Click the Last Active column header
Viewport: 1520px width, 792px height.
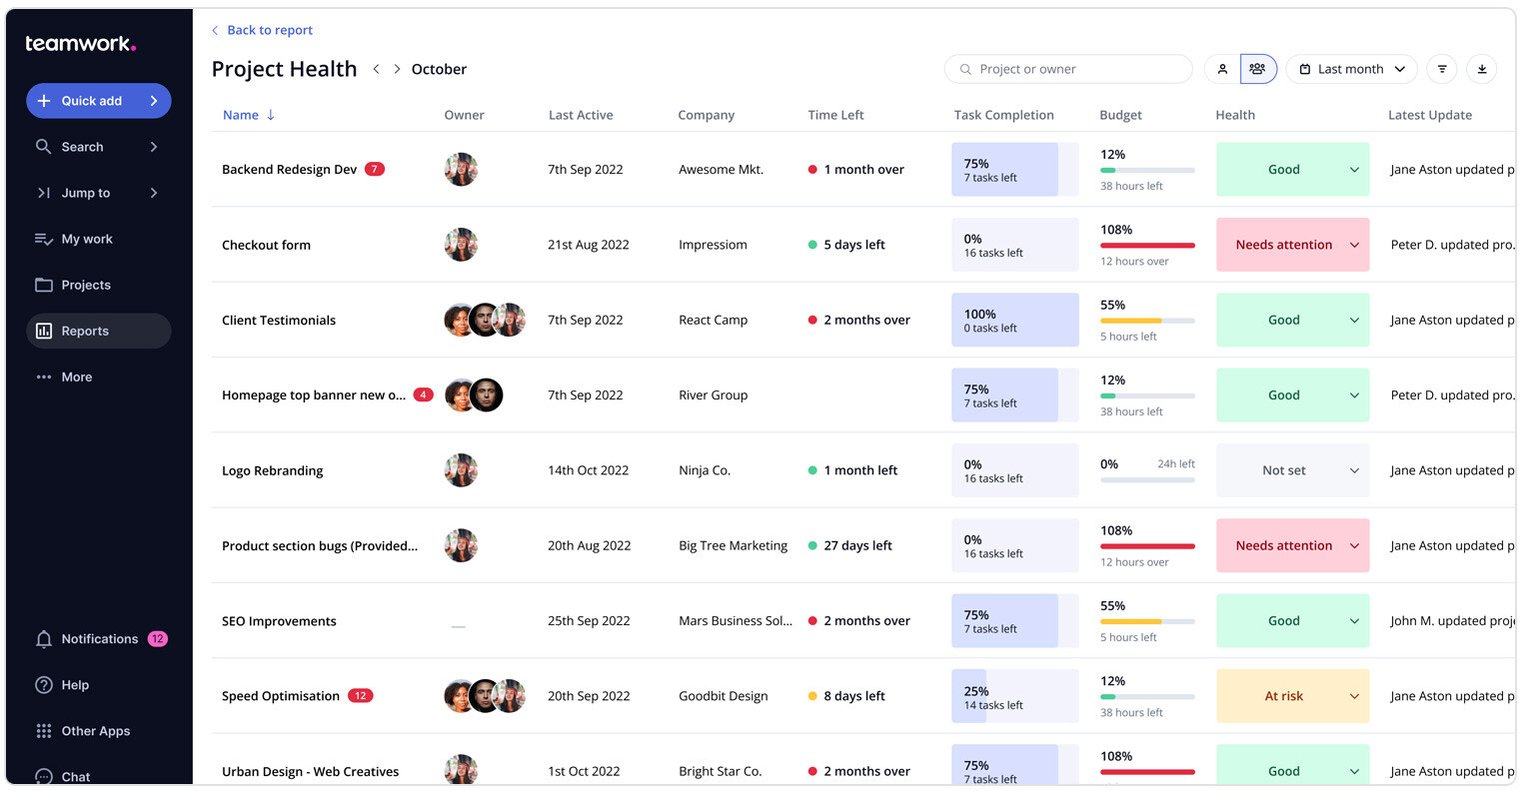click(x=581, y=115)
